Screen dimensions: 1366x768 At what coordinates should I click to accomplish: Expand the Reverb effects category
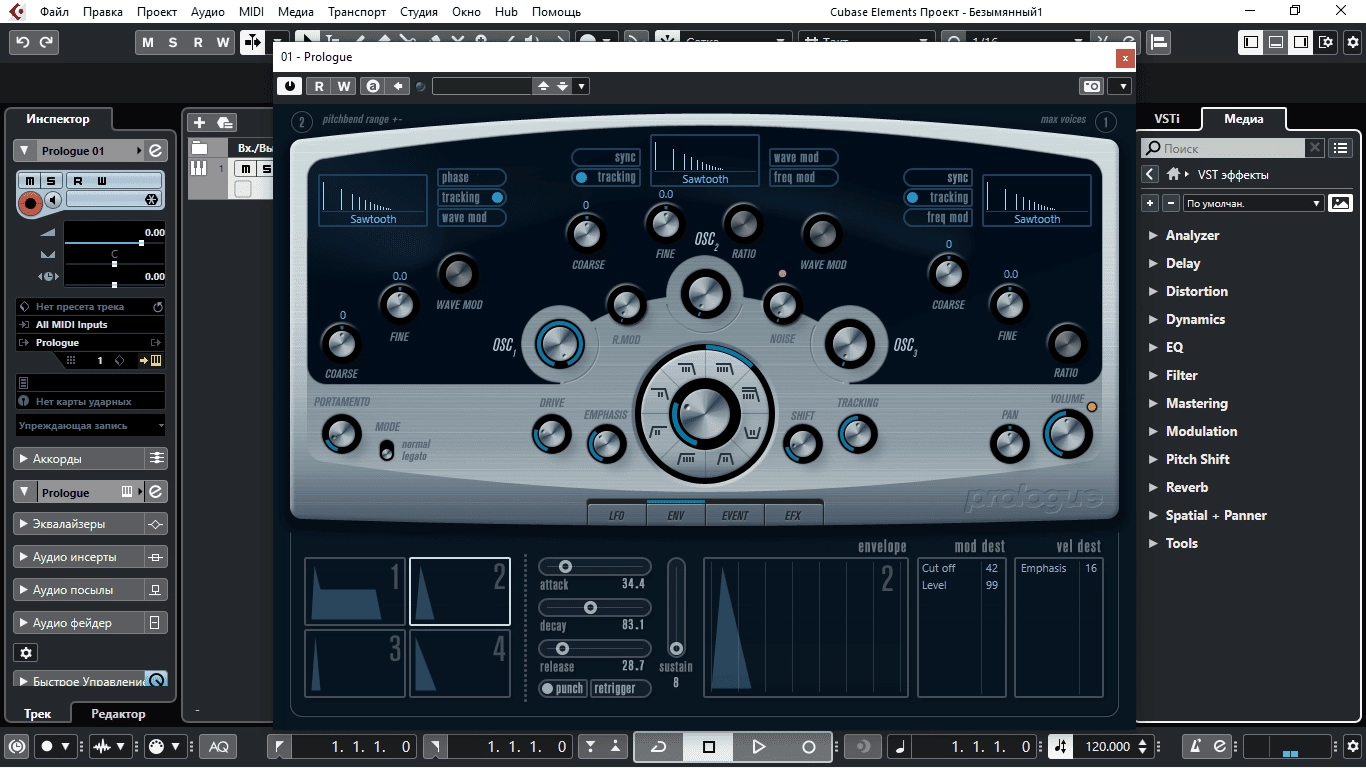(1153, 488)
